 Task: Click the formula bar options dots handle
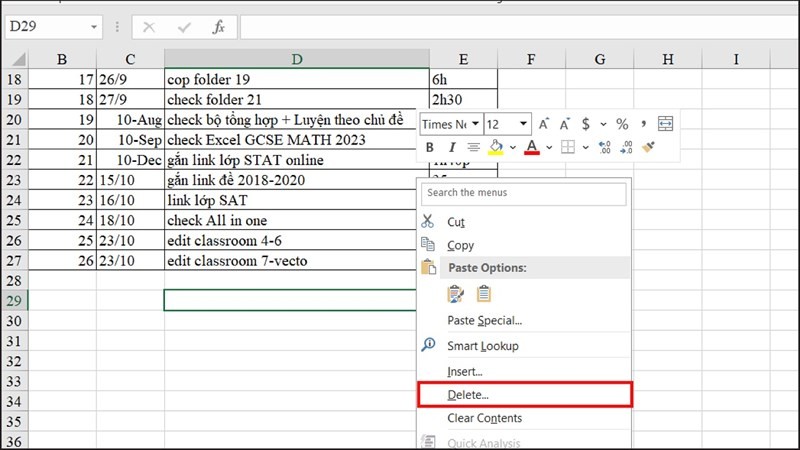pos(117,27)
